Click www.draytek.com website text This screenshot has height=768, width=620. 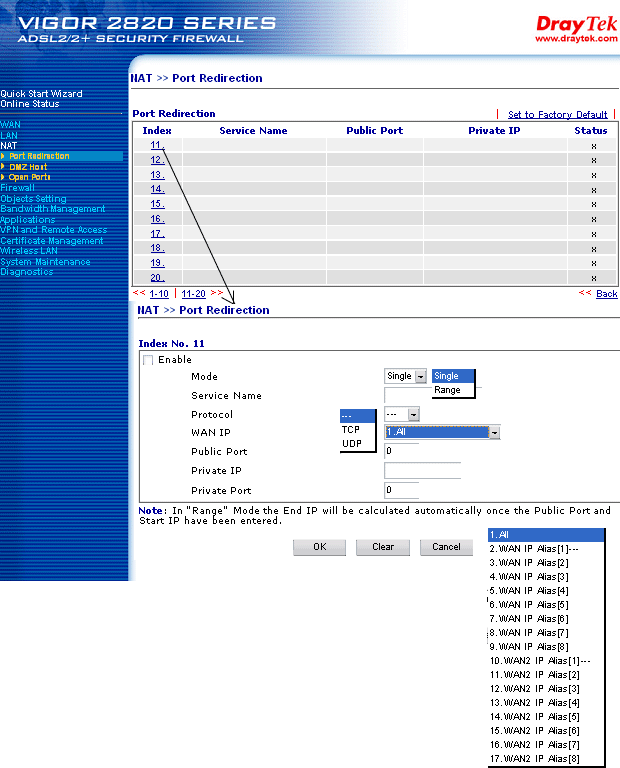pyautogui.click(x=576, y=39)
